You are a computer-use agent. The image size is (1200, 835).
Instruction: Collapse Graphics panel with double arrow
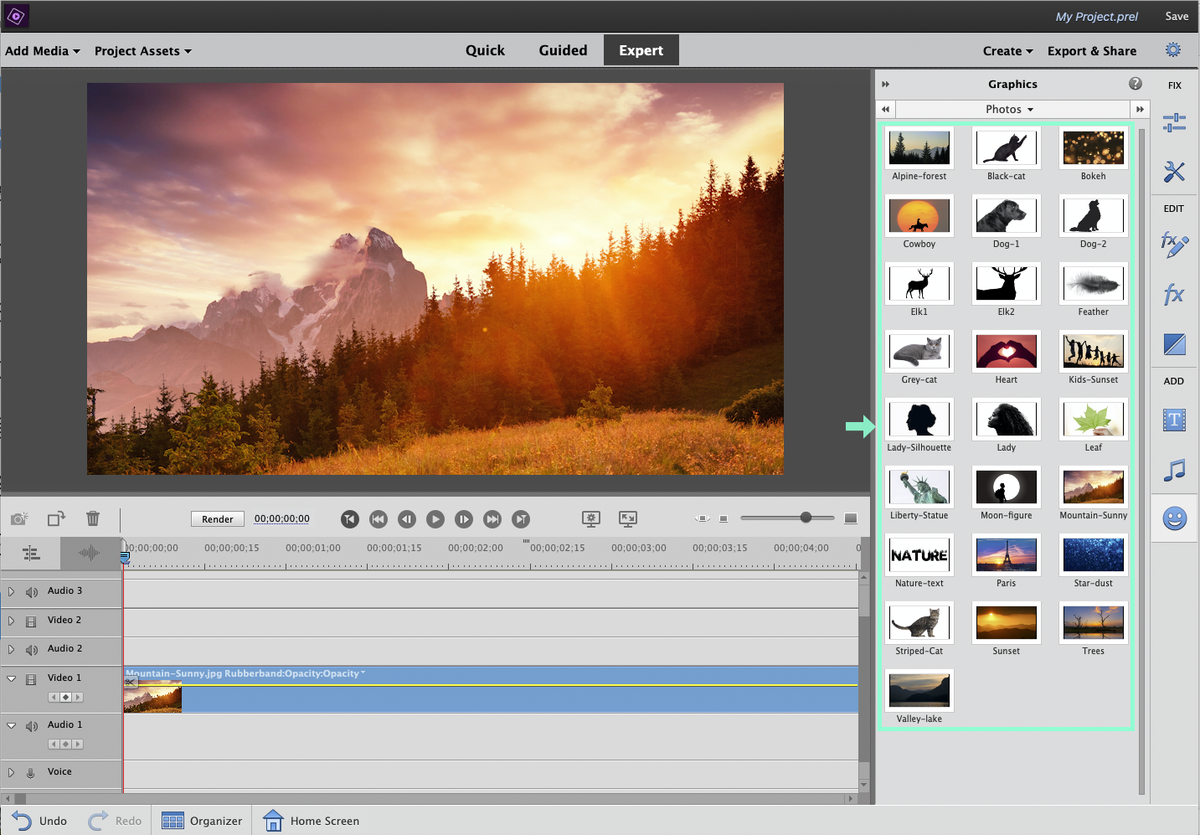click(x=885, y=84)
